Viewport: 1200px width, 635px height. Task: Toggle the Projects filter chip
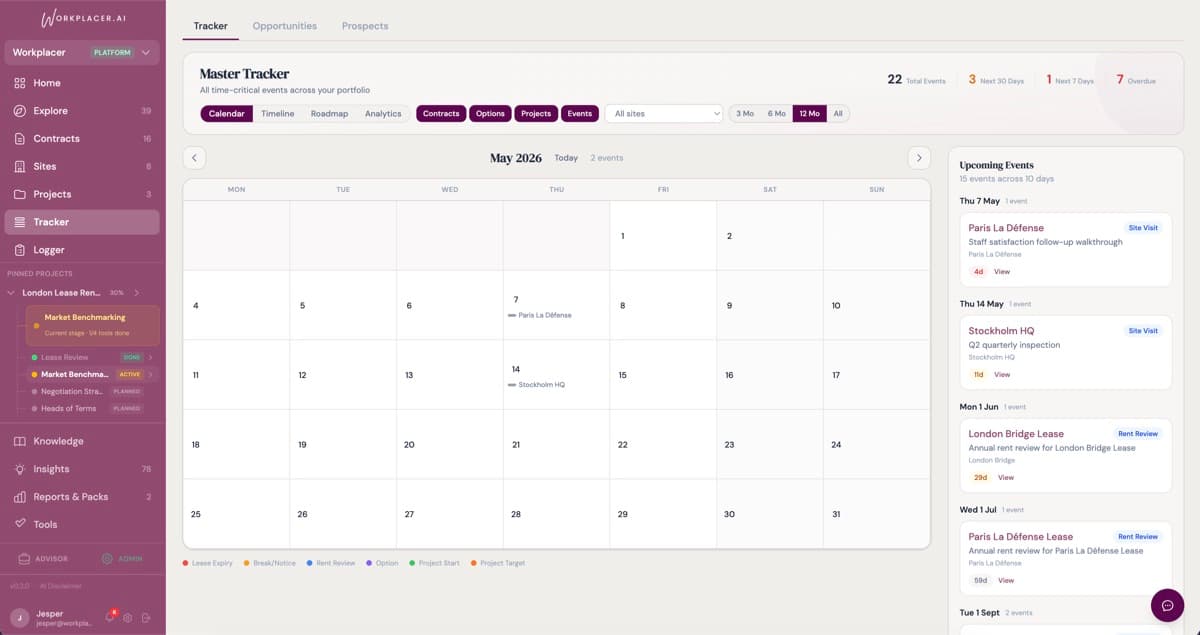(x=536, y=114)
